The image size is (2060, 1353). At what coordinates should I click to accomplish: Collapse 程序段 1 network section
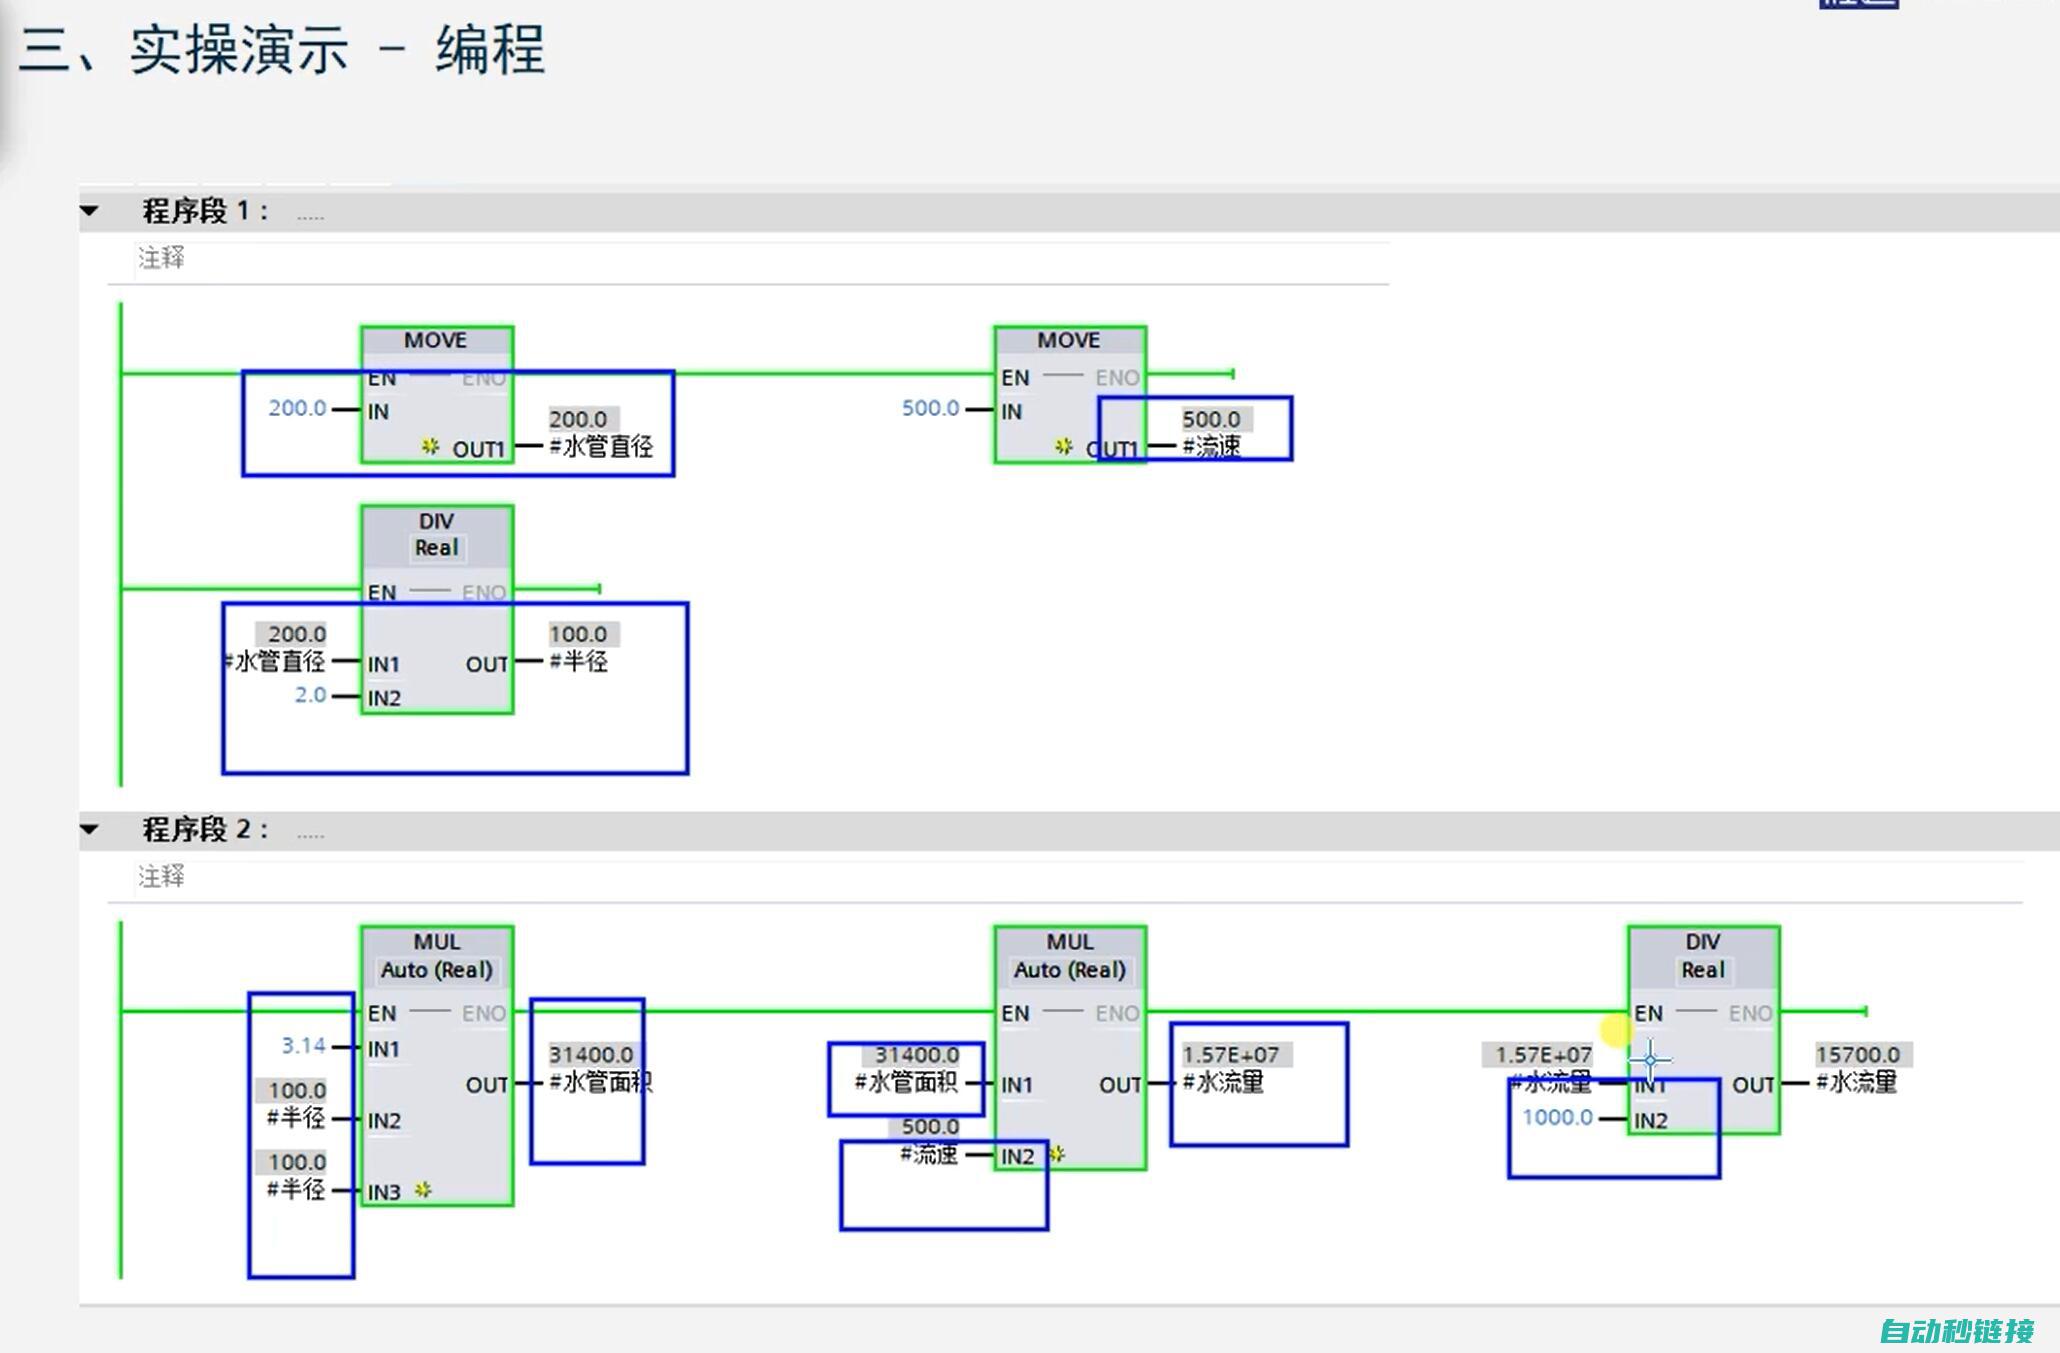89,211
